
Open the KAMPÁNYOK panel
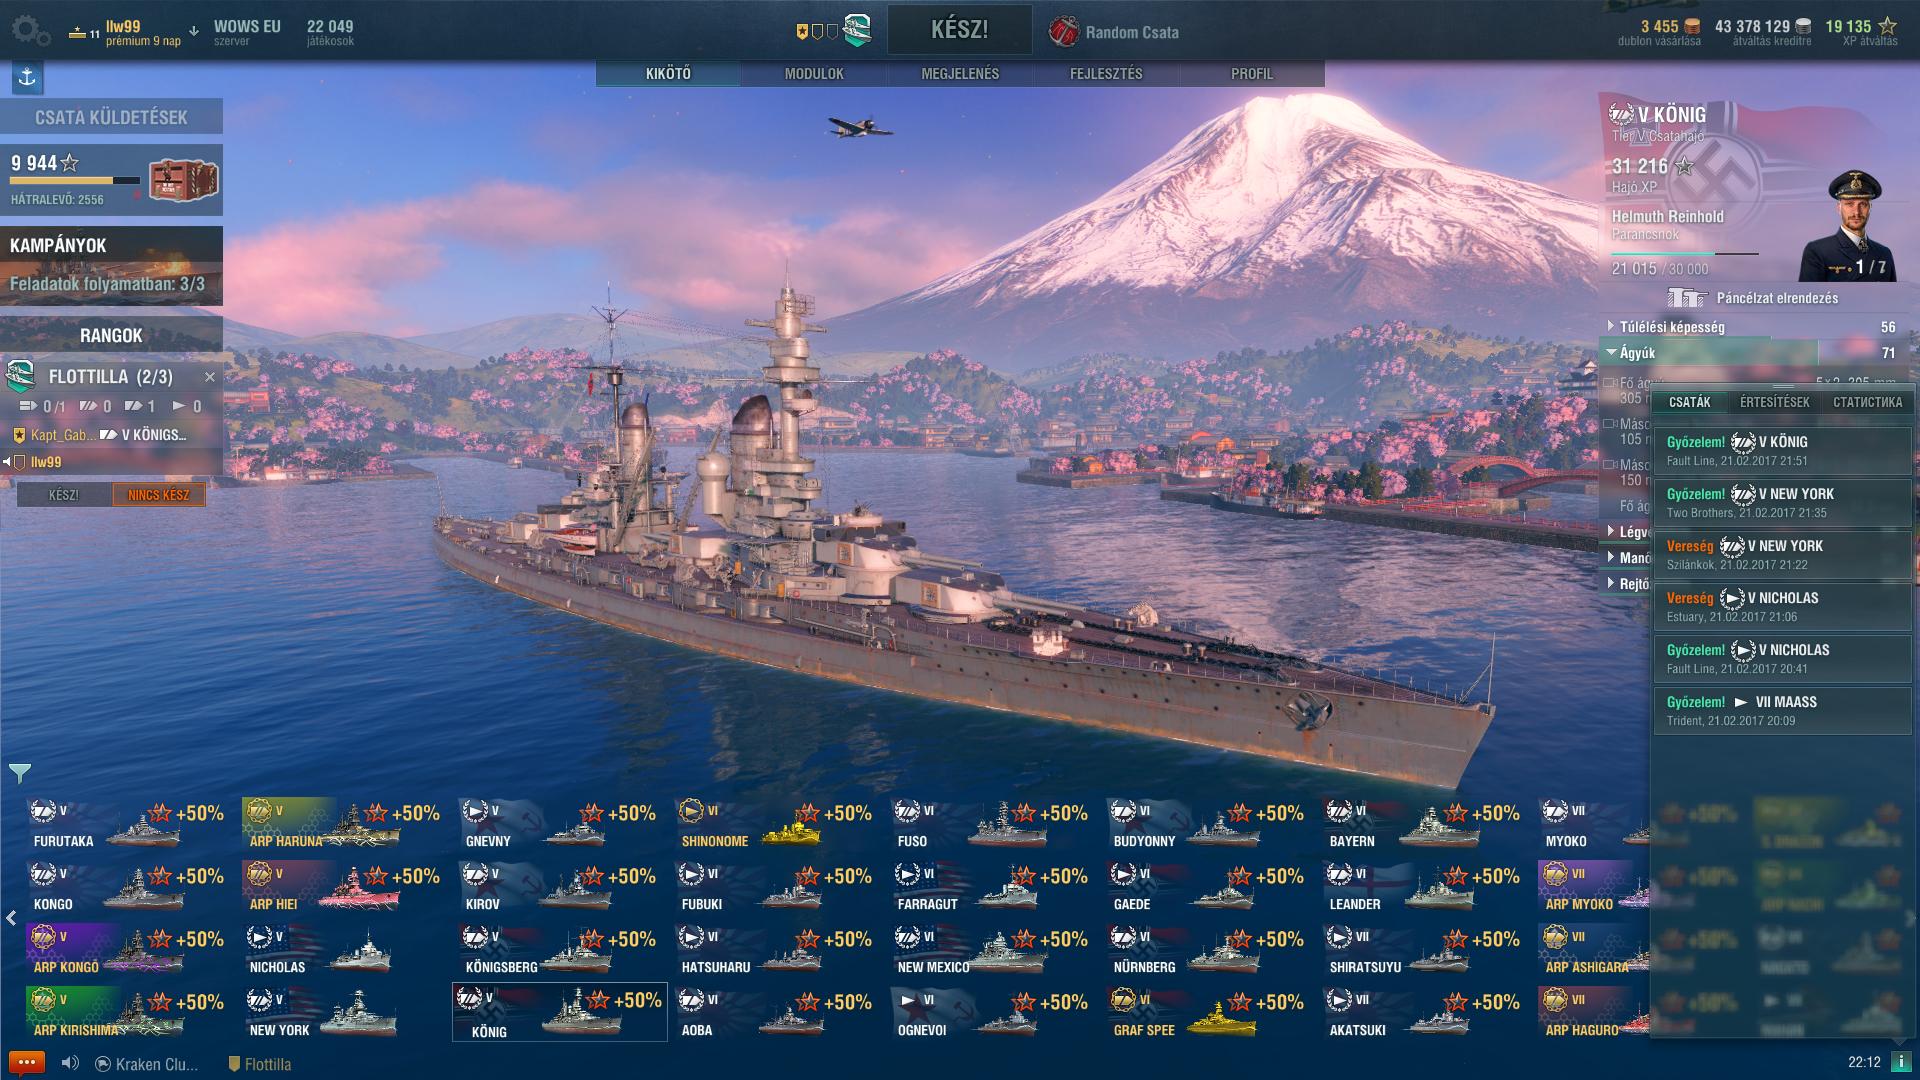tap(111, 265)
